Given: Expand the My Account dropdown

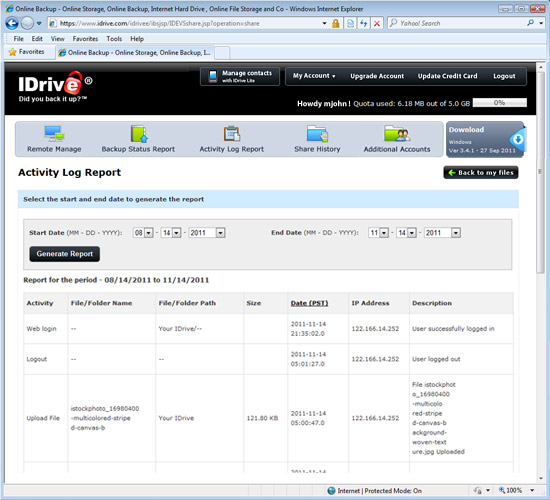Looking at the screenshot, I should [314, 76].
